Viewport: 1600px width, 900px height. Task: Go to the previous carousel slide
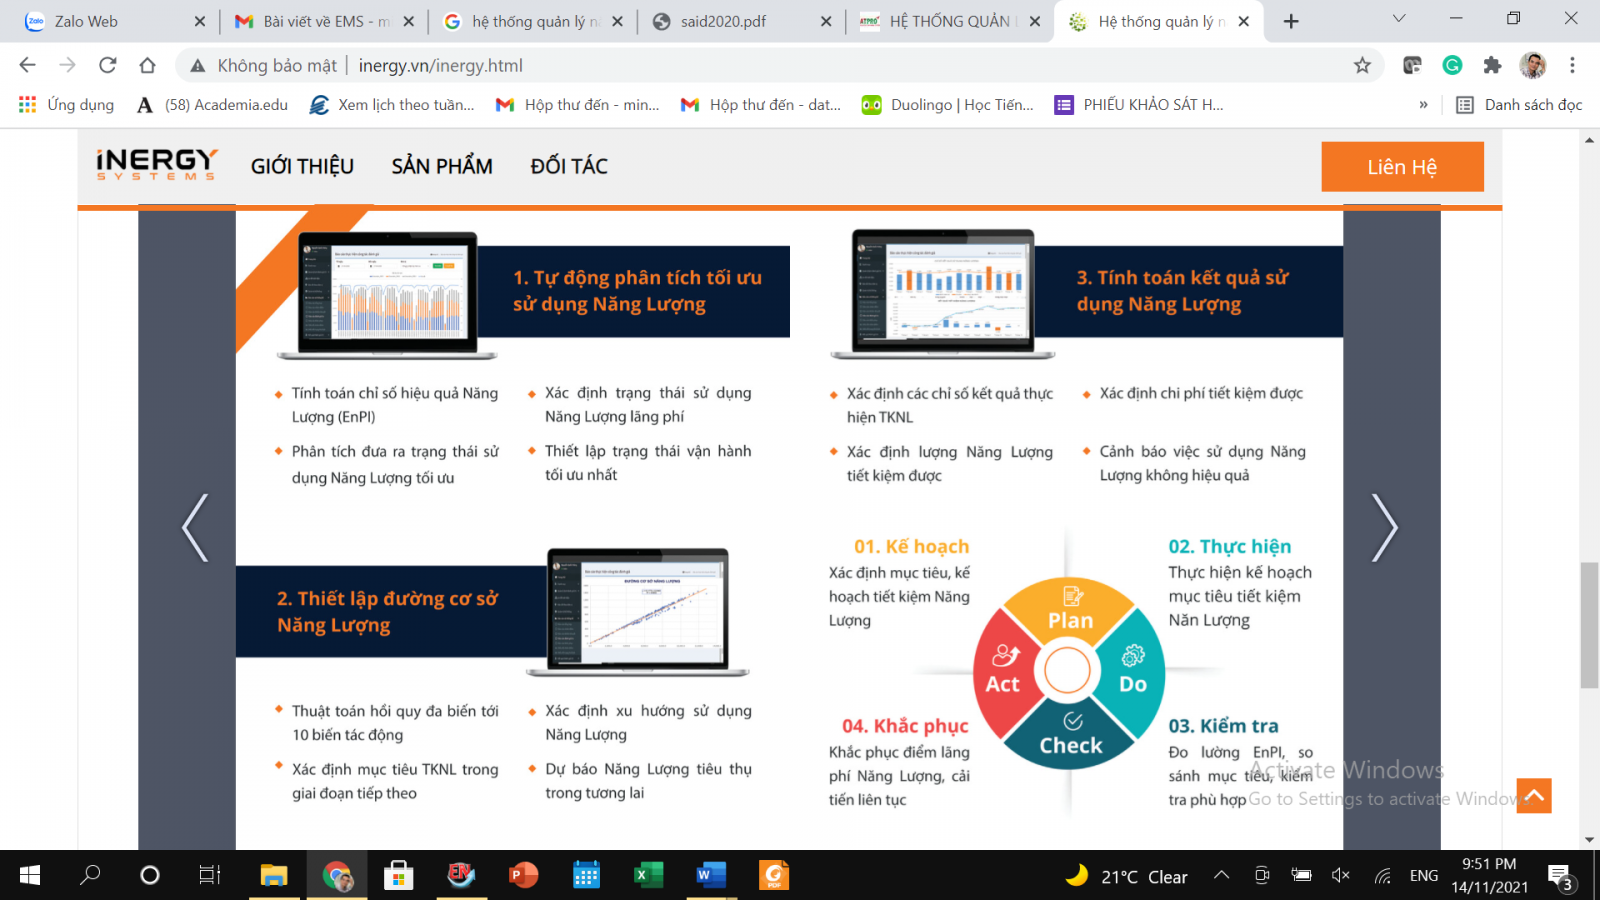[x=195, y=527]
